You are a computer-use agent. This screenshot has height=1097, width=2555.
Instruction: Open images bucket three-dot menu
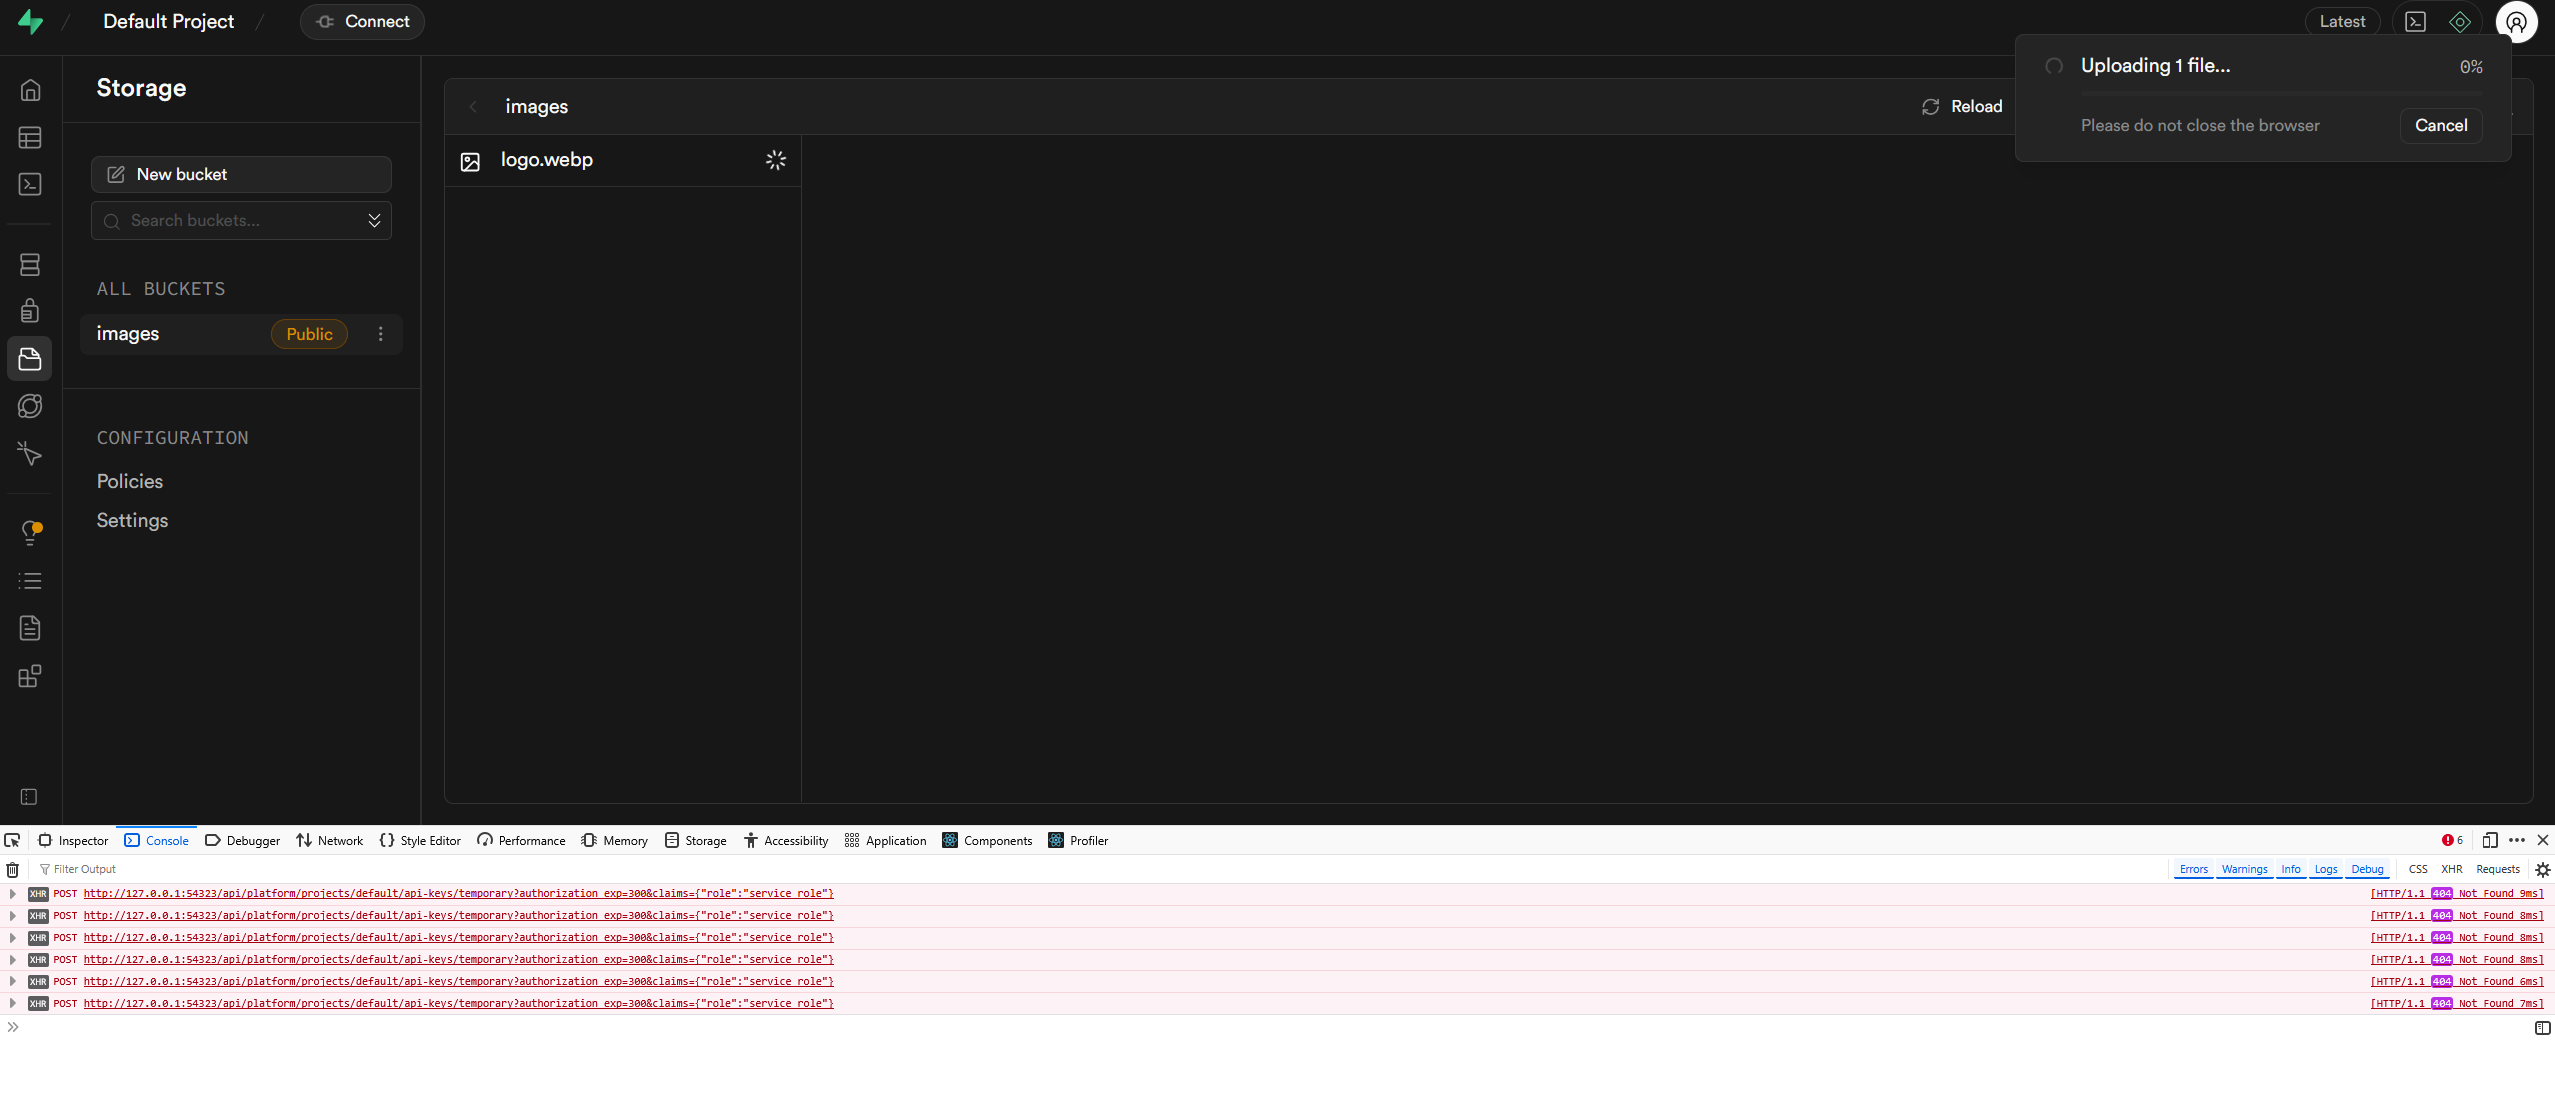coord(380,334)
